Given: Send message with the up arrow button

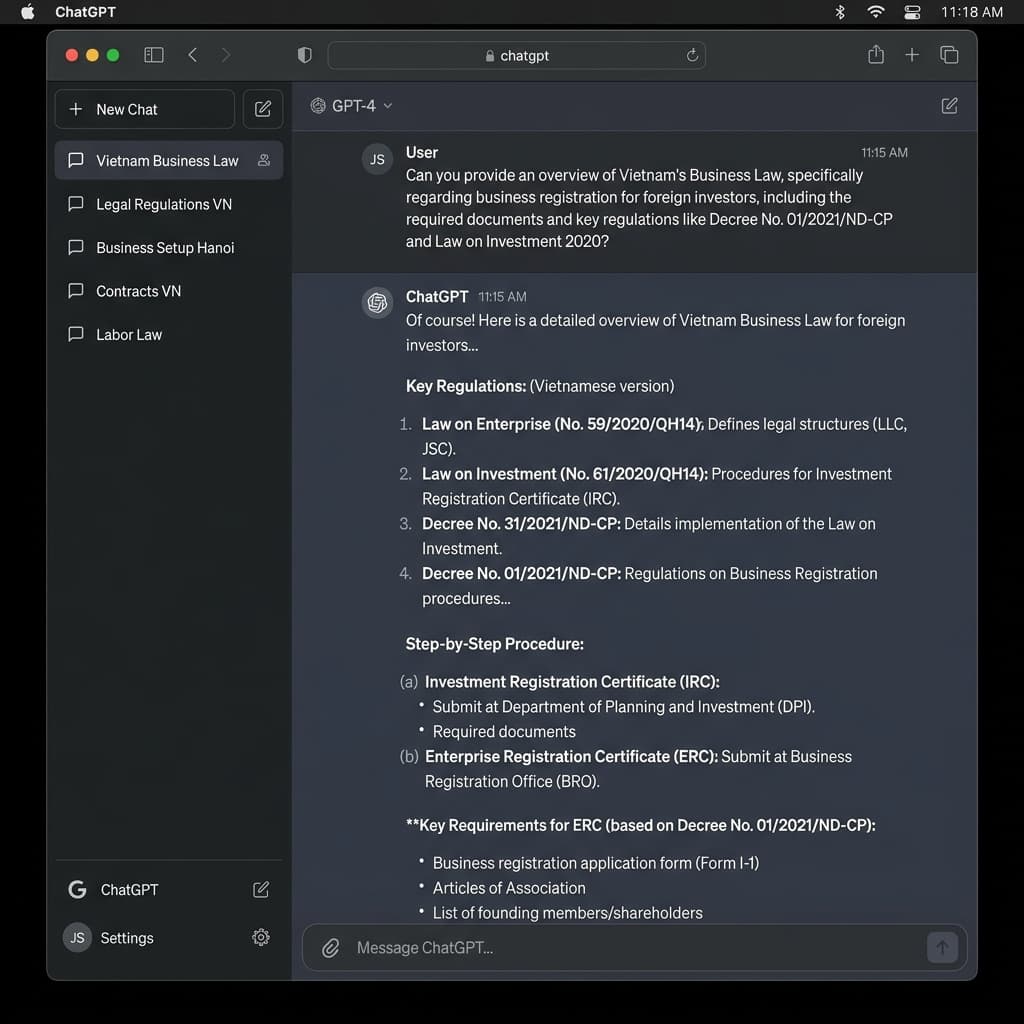Looking at the screenshot, I should tap(942, 948).
